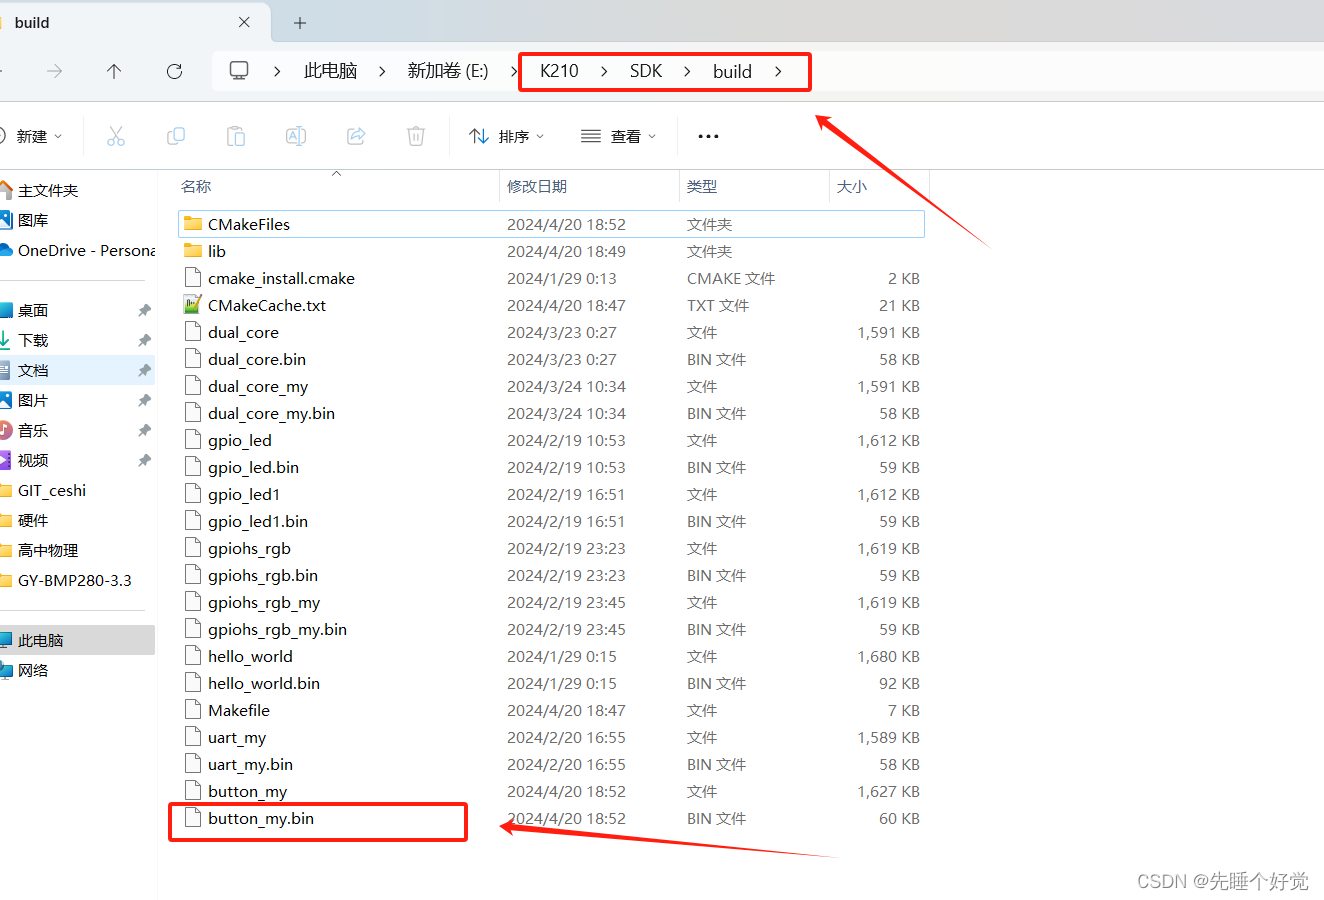Expand chevron after build in address bar
The height and width of the screenshot is (900, 1324).
[777, 71]
